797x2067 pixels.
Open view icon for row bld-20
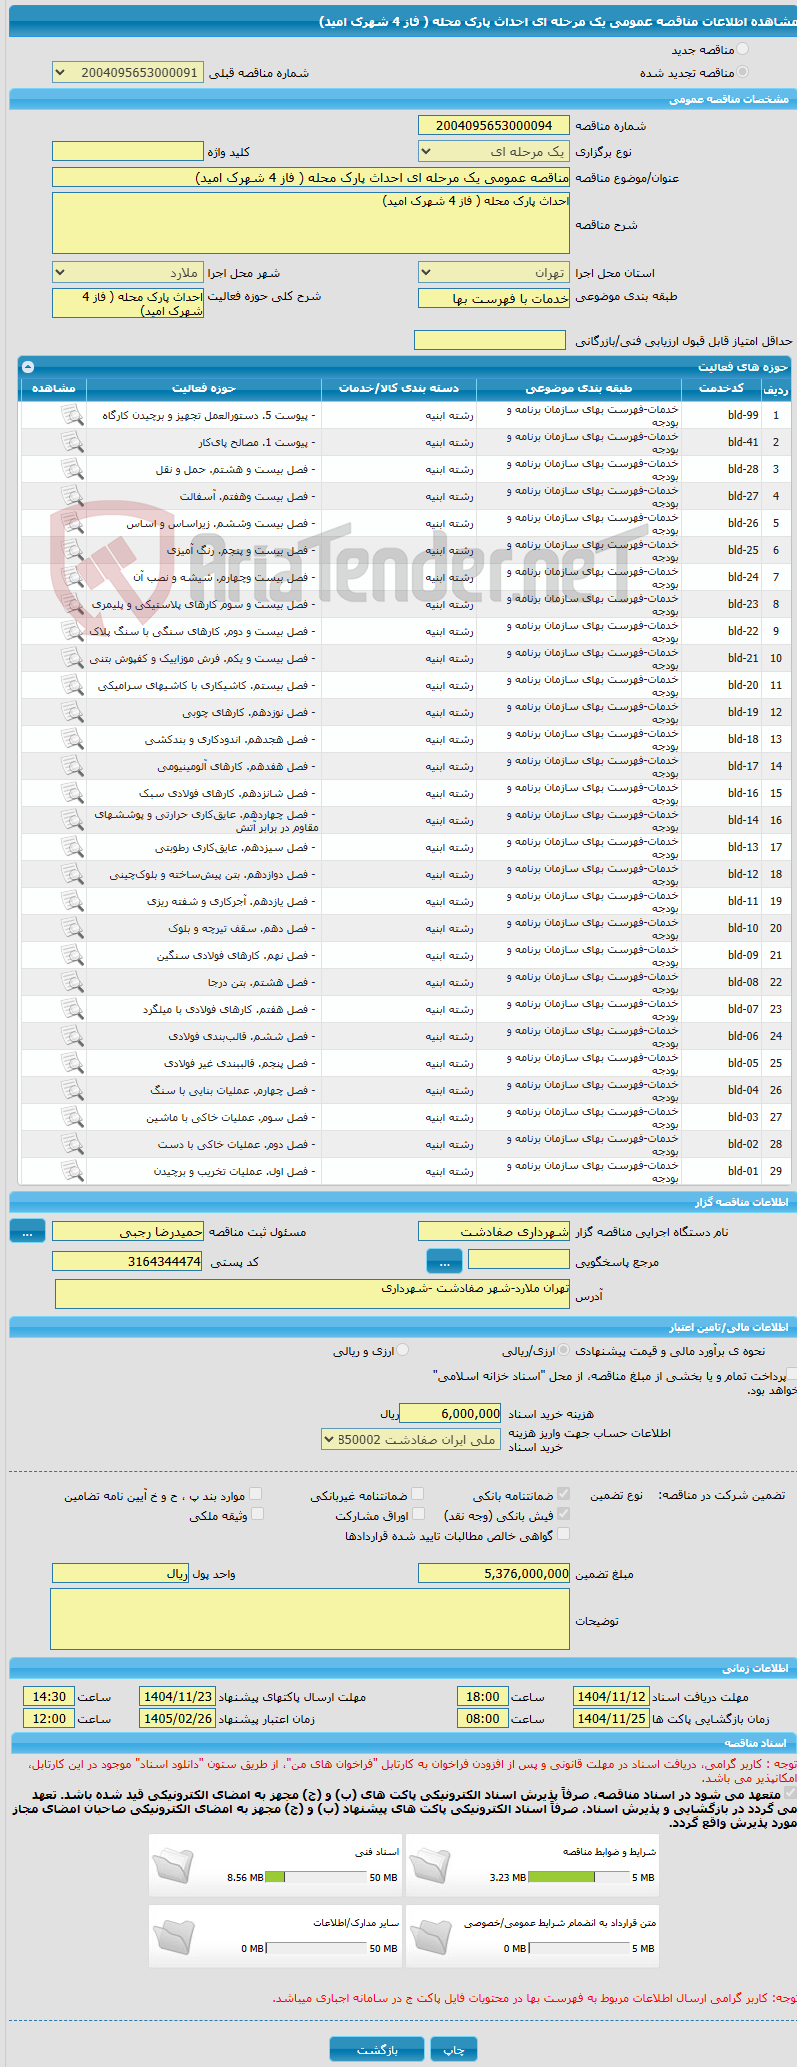coord(72,685)
